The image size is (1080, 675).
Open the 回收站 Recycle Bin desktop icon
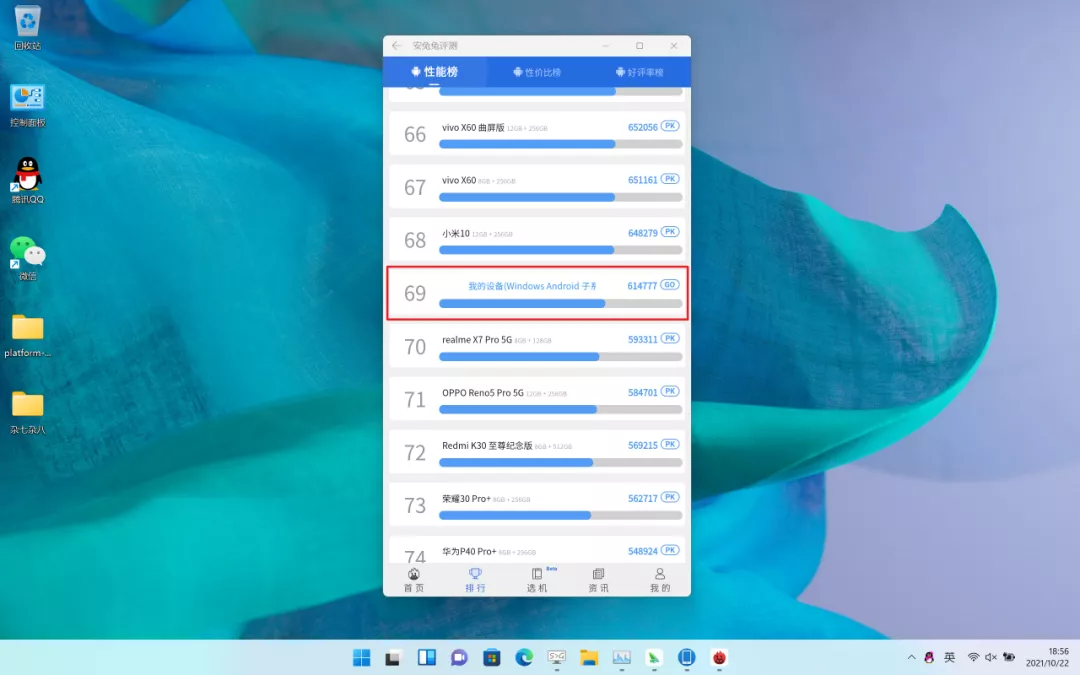(x=28, y=28)
